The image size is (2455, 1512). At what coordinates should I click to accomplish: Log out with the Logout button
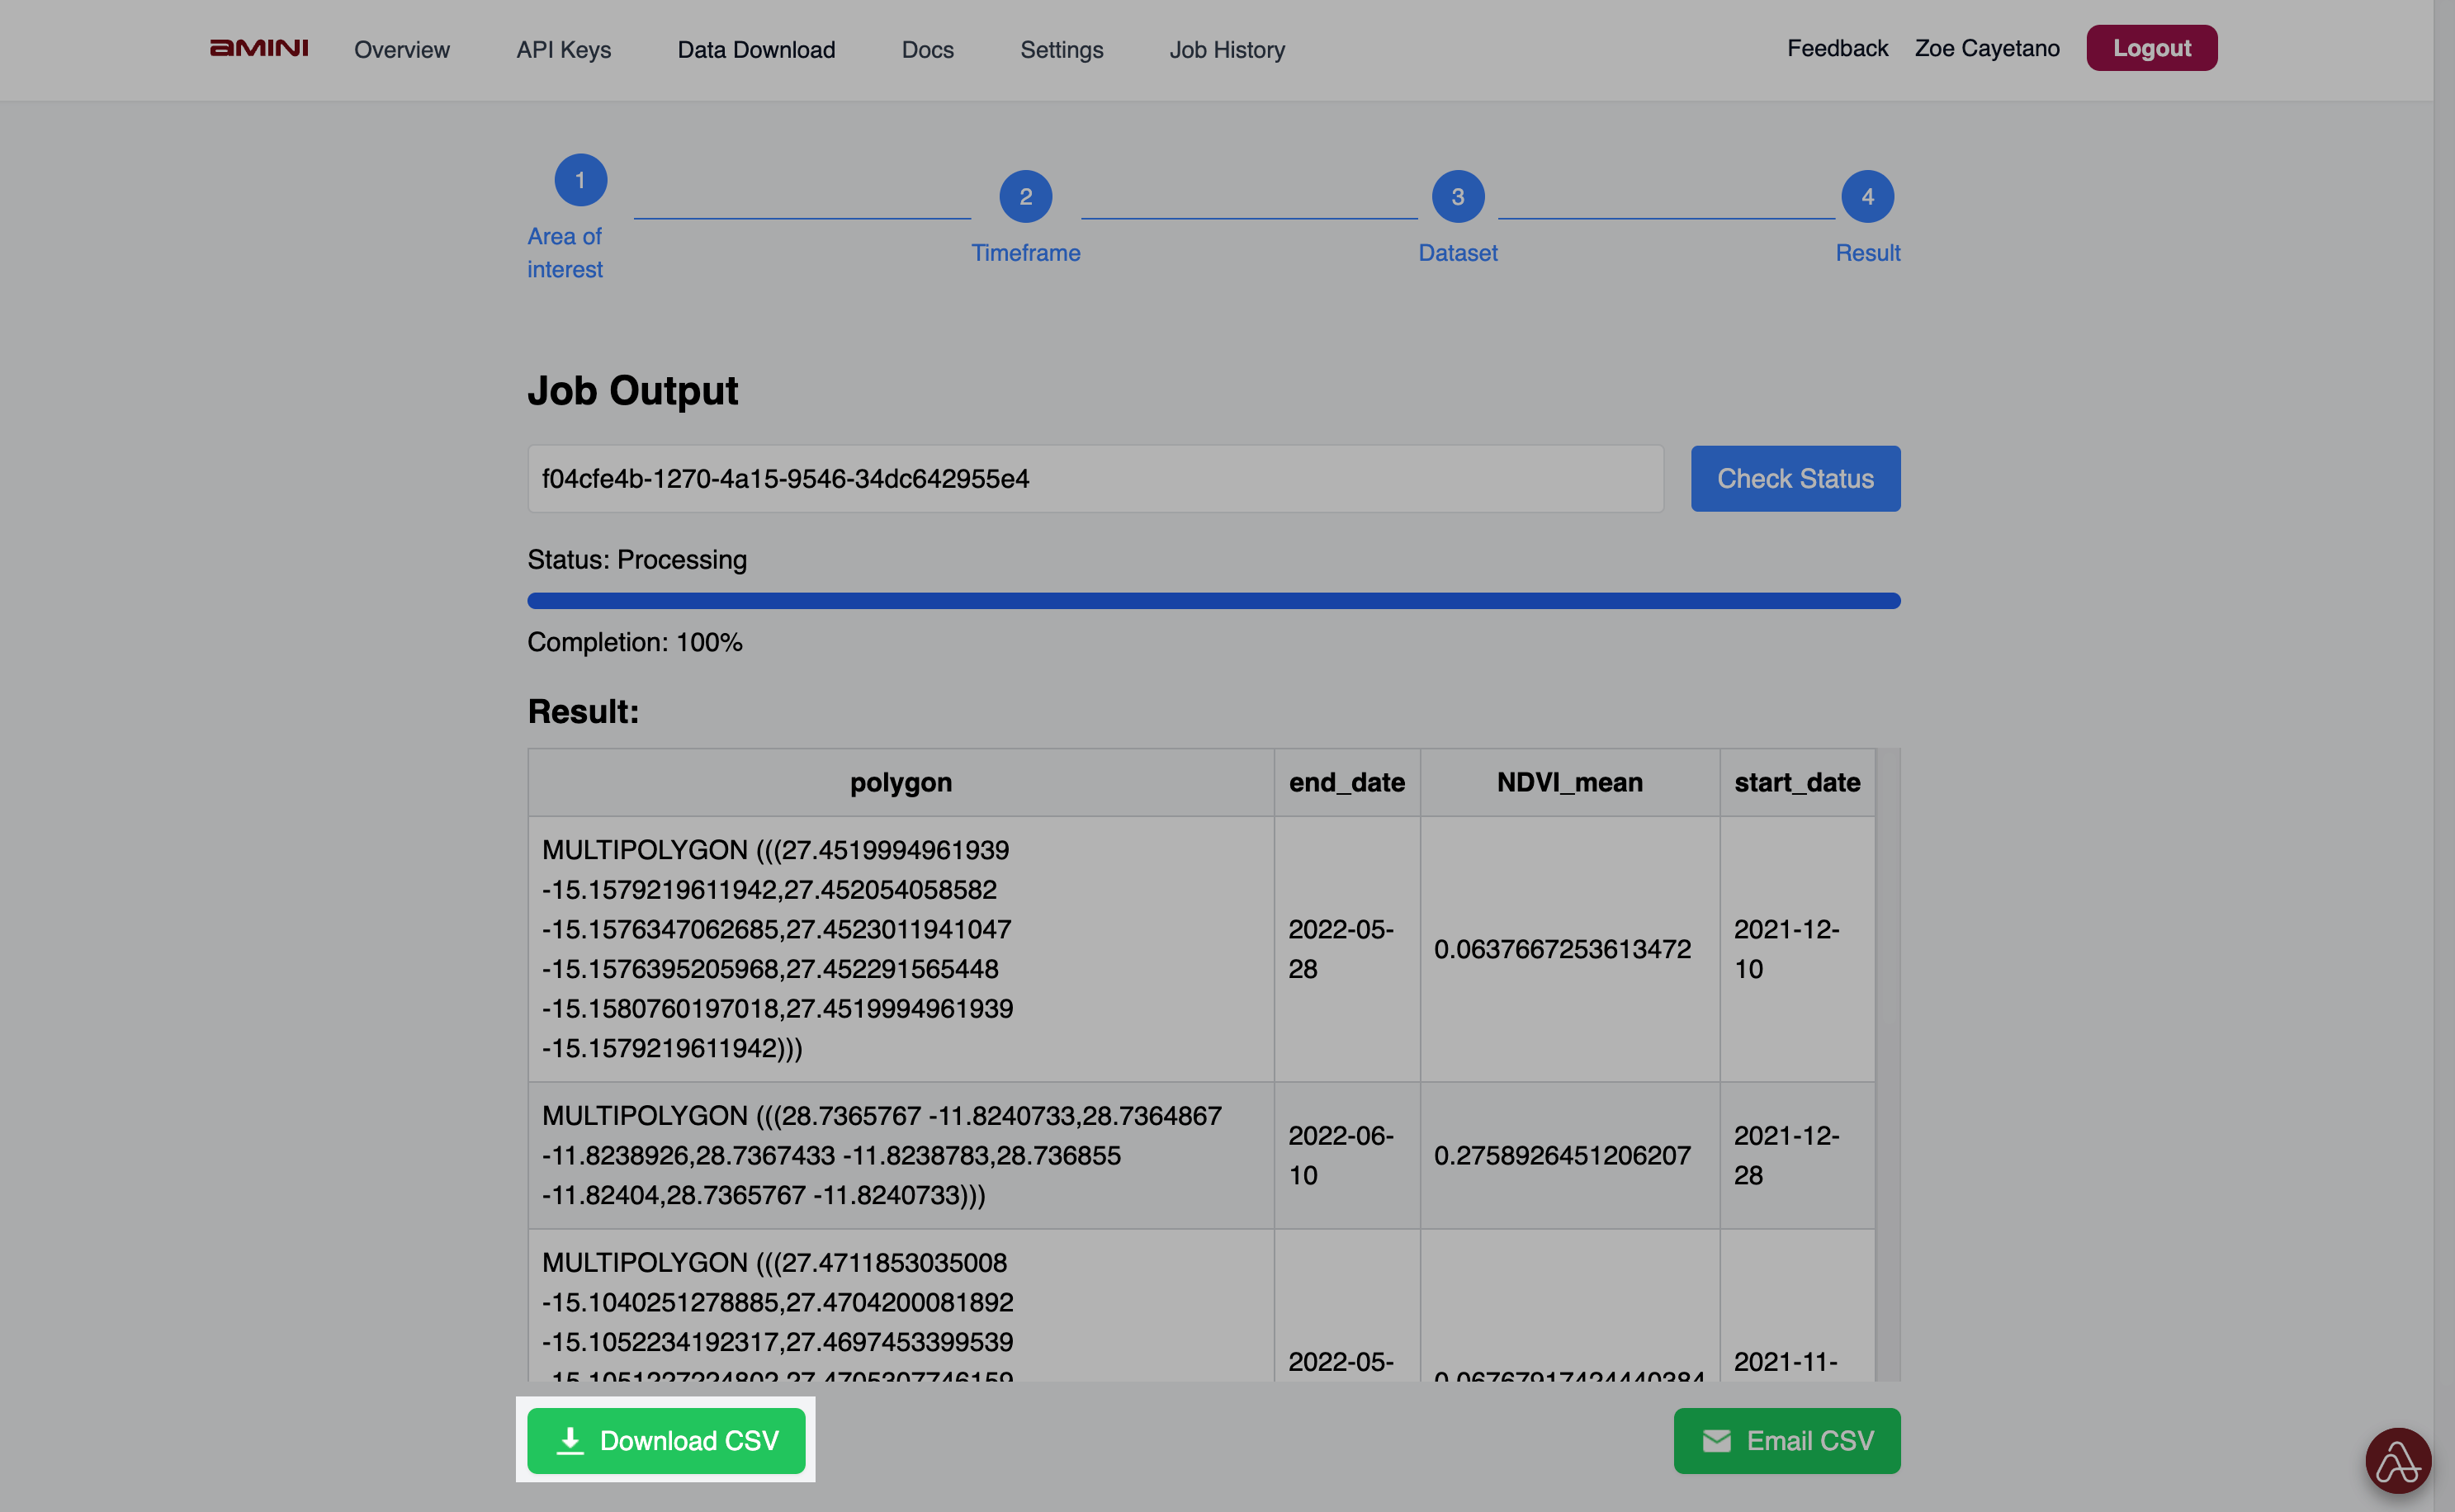tap(2151, 48)
